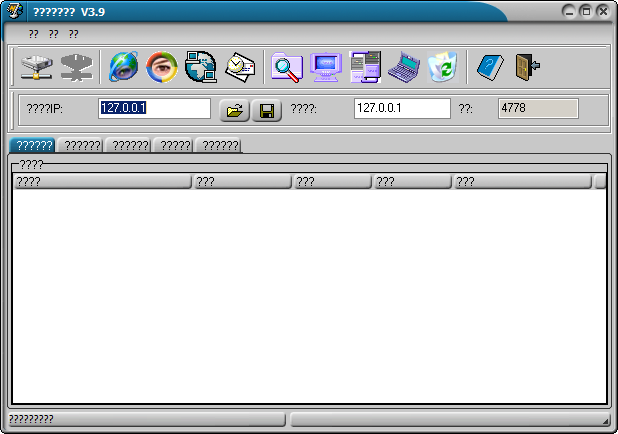Image resolution: width=618 pixels, height=434 pixels.
Task: Click the exit door icon
Action: (527, 67)
